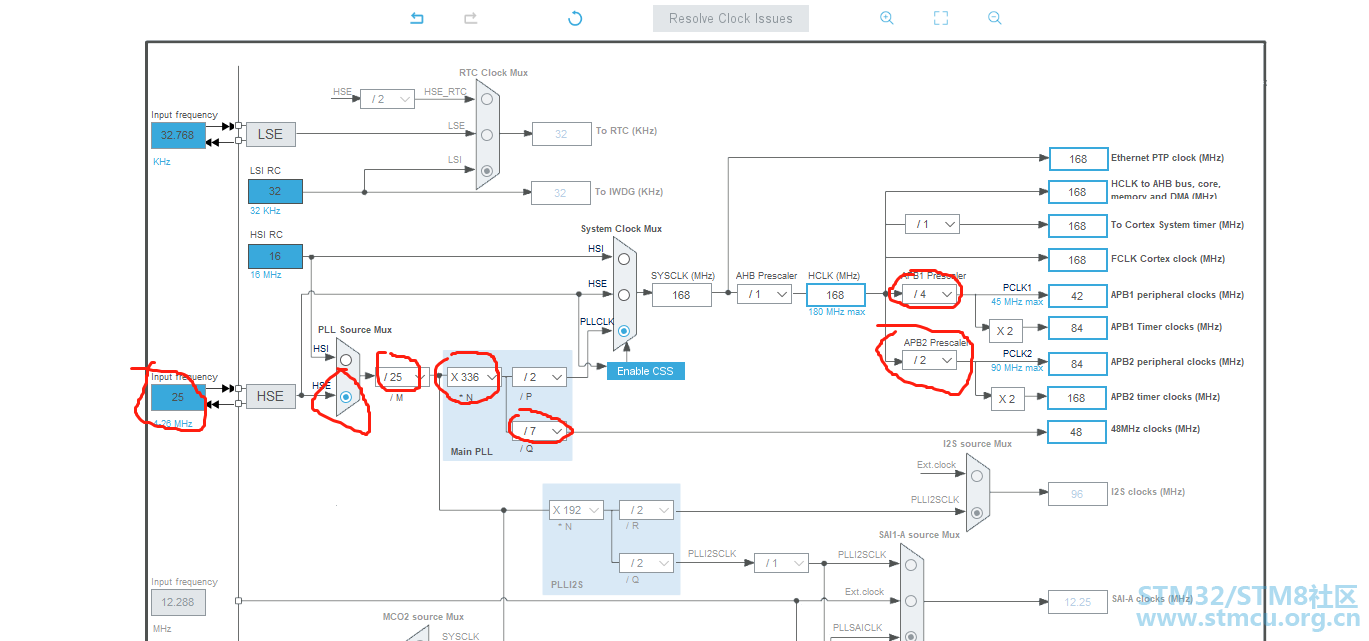Click the APB2 peripheral clocks value 84

[1077, 363]
